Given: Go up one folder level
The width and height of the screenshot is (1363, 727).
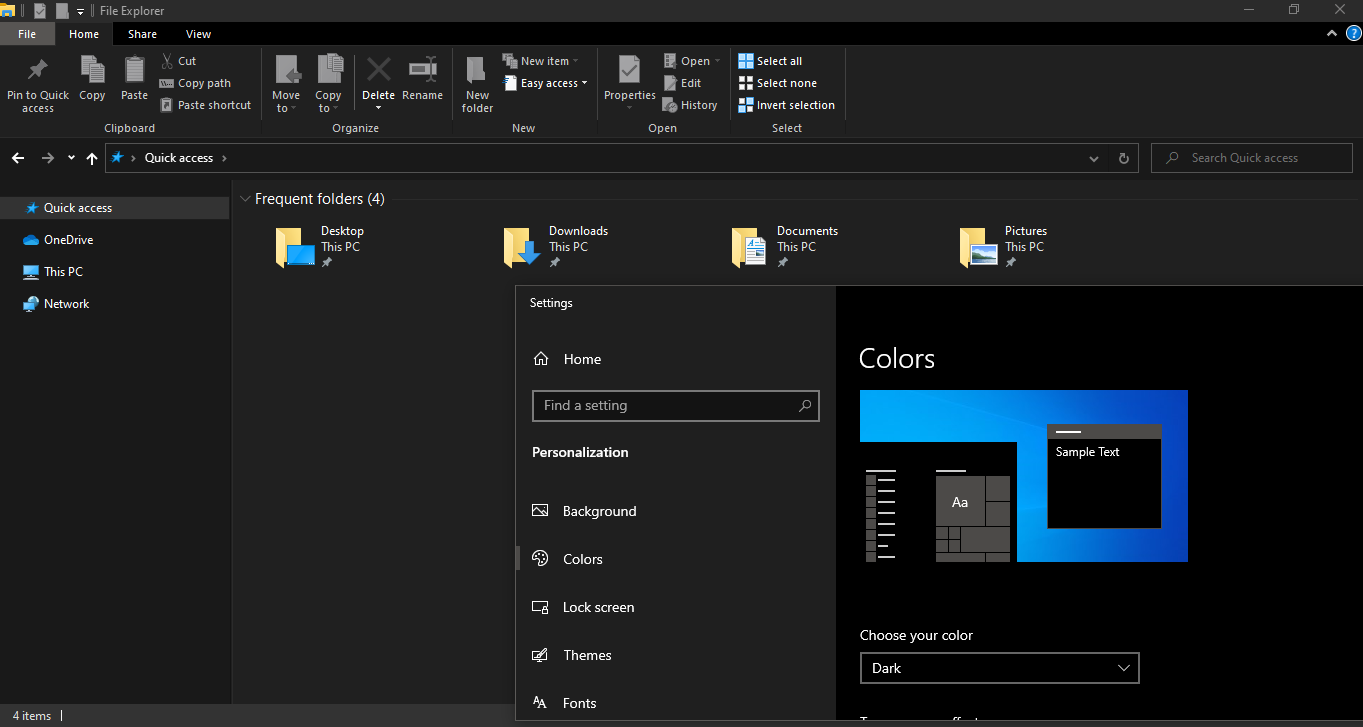Looking at the screenshot, I should tap(92, 158).
